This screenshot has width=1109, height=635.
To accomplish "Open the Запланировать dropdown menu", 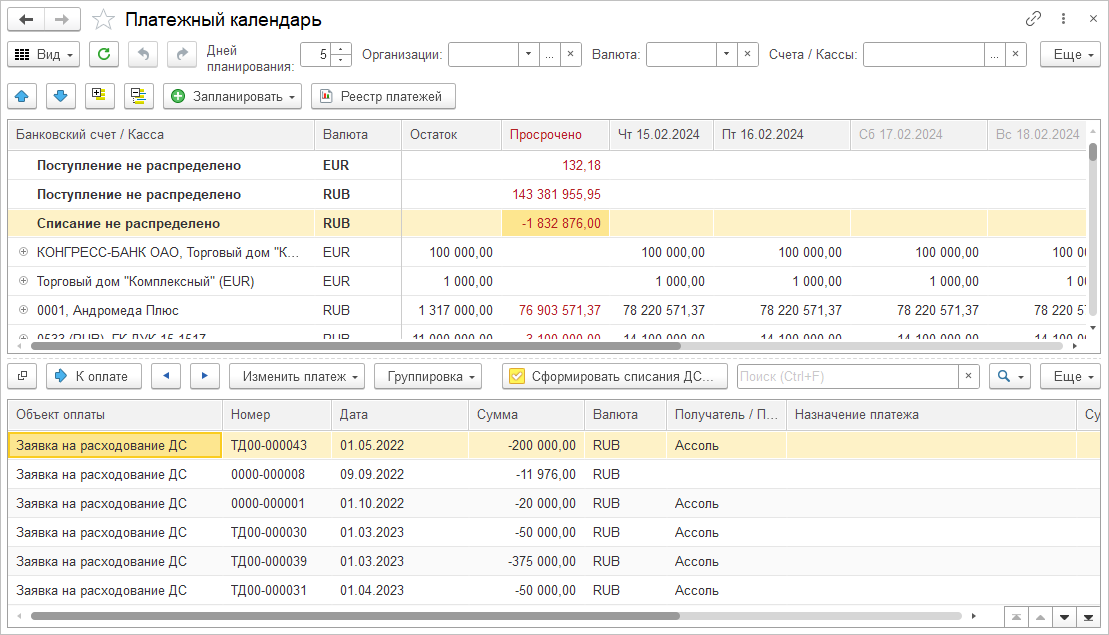I will point(233,96).
